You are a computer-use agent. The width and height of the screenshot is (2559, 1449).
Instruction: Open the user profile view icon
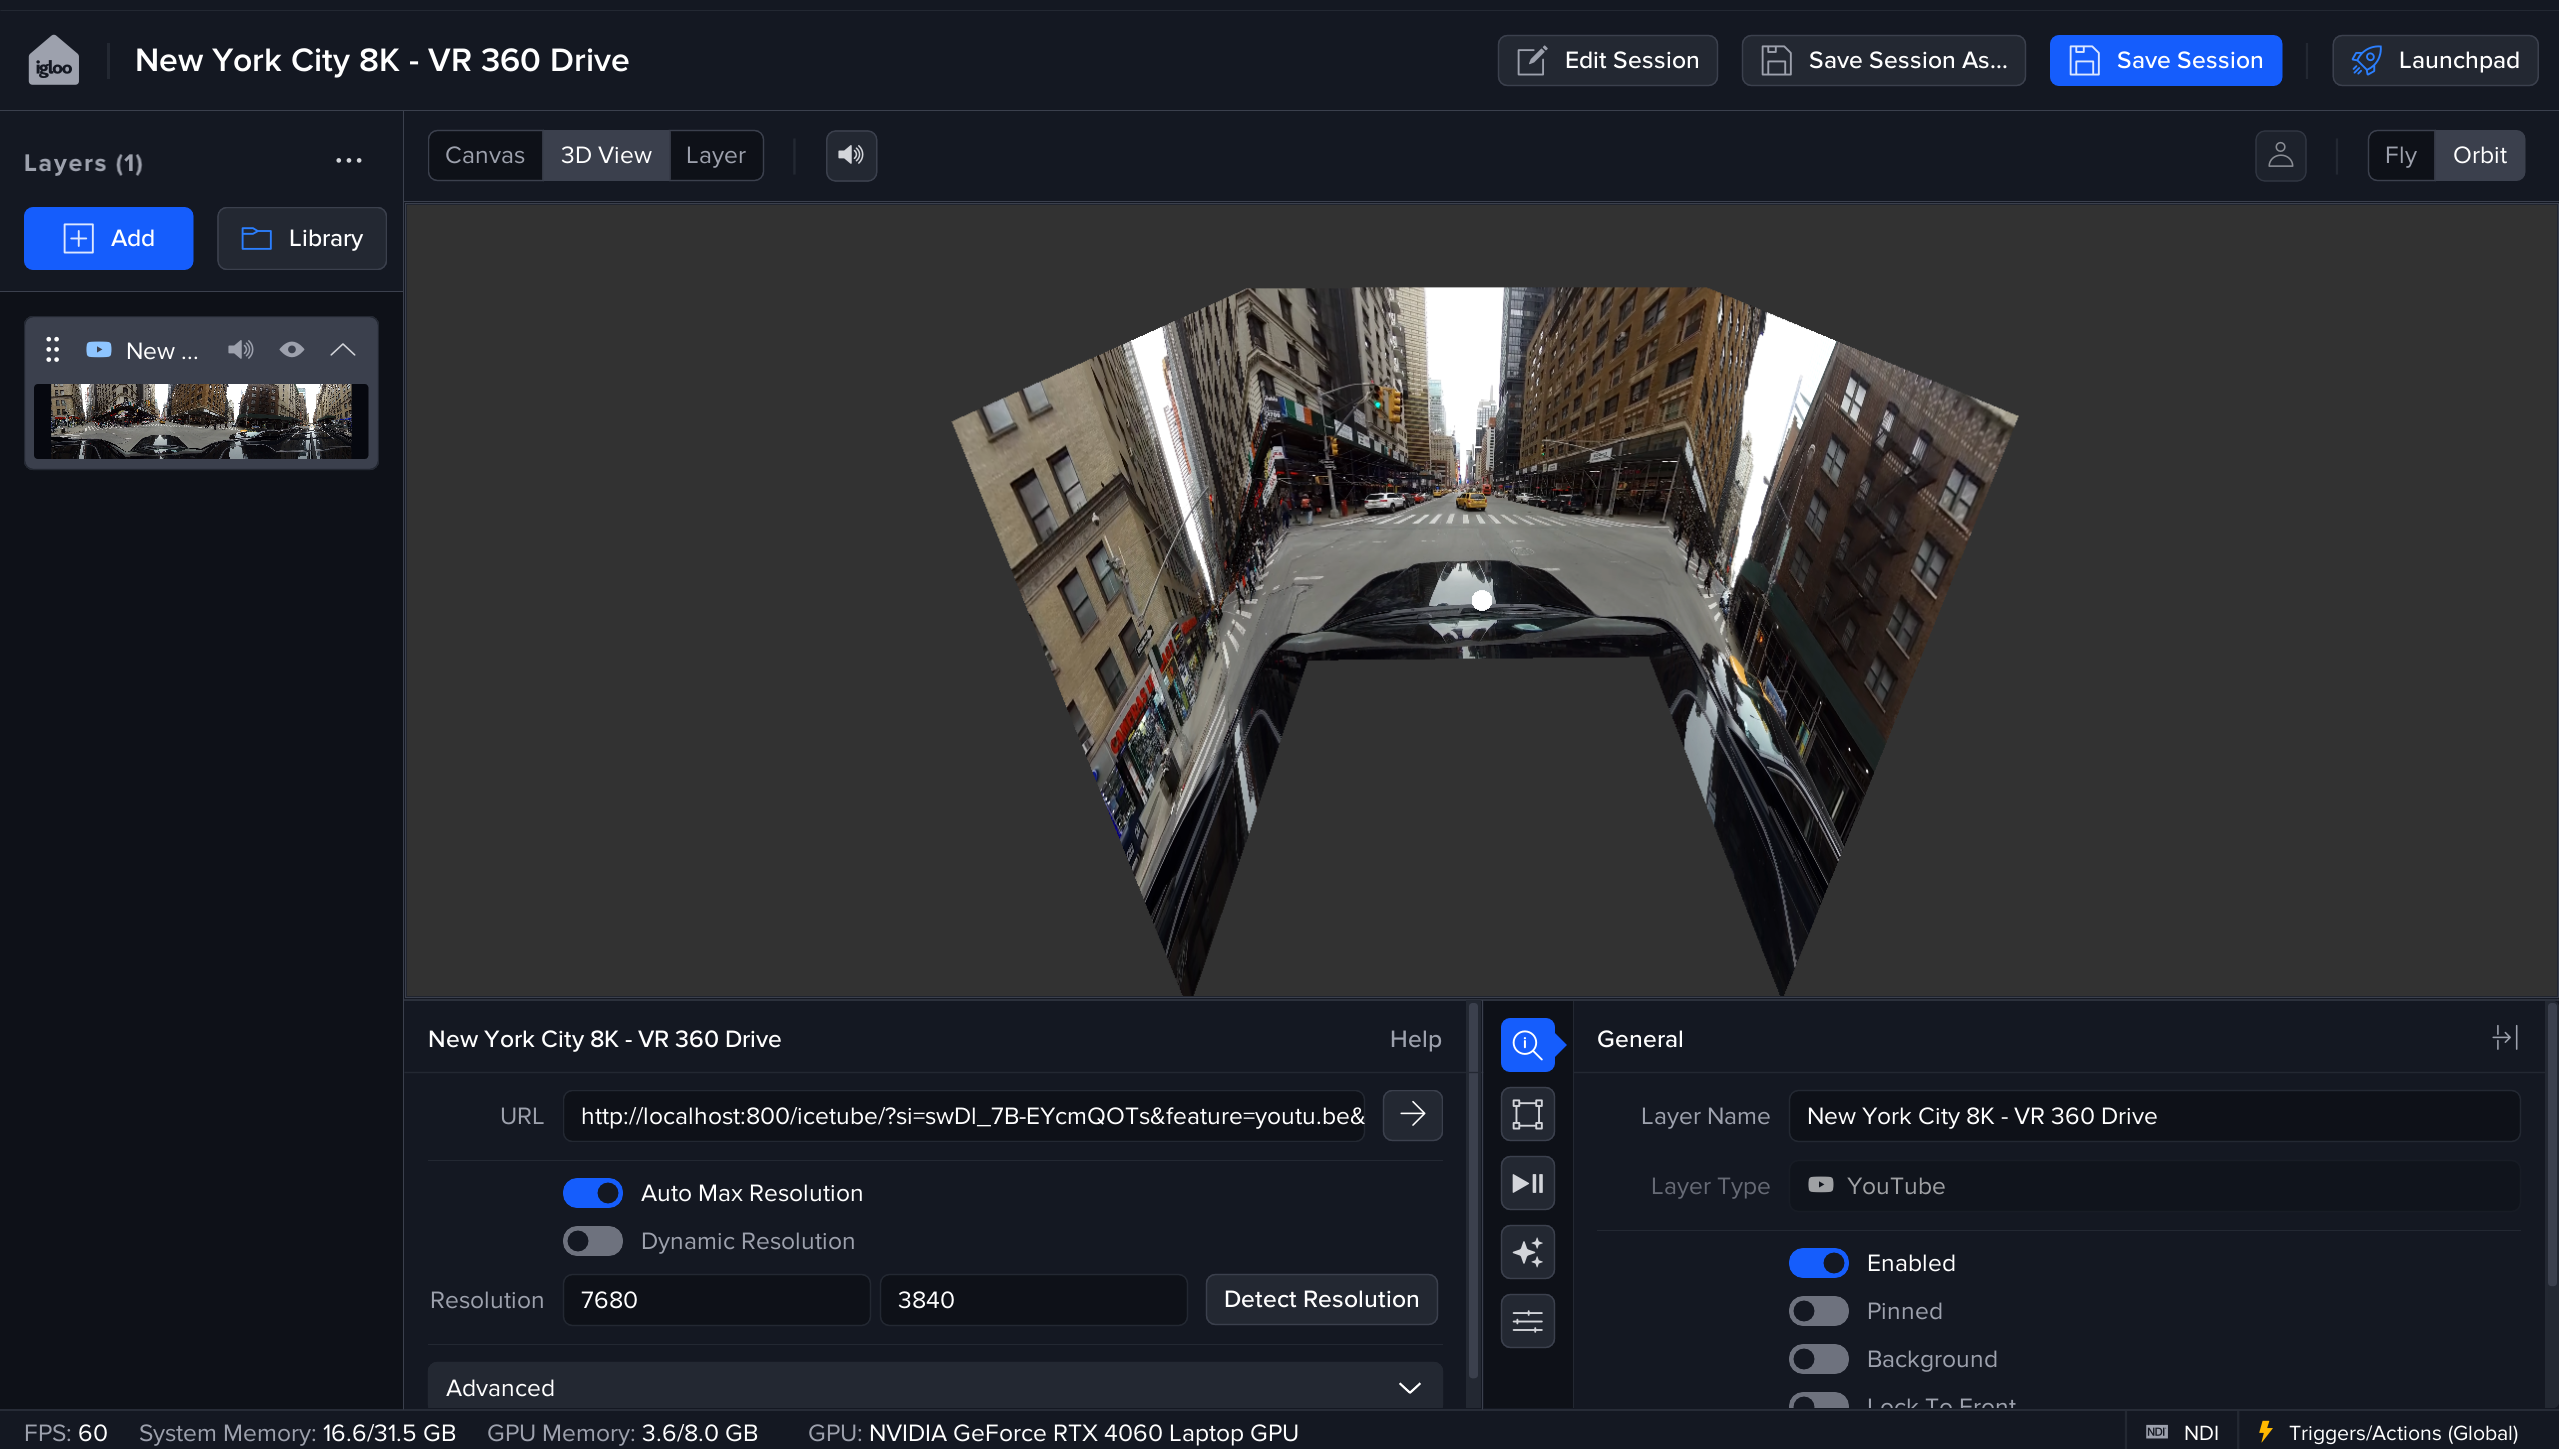[2280, 155]
